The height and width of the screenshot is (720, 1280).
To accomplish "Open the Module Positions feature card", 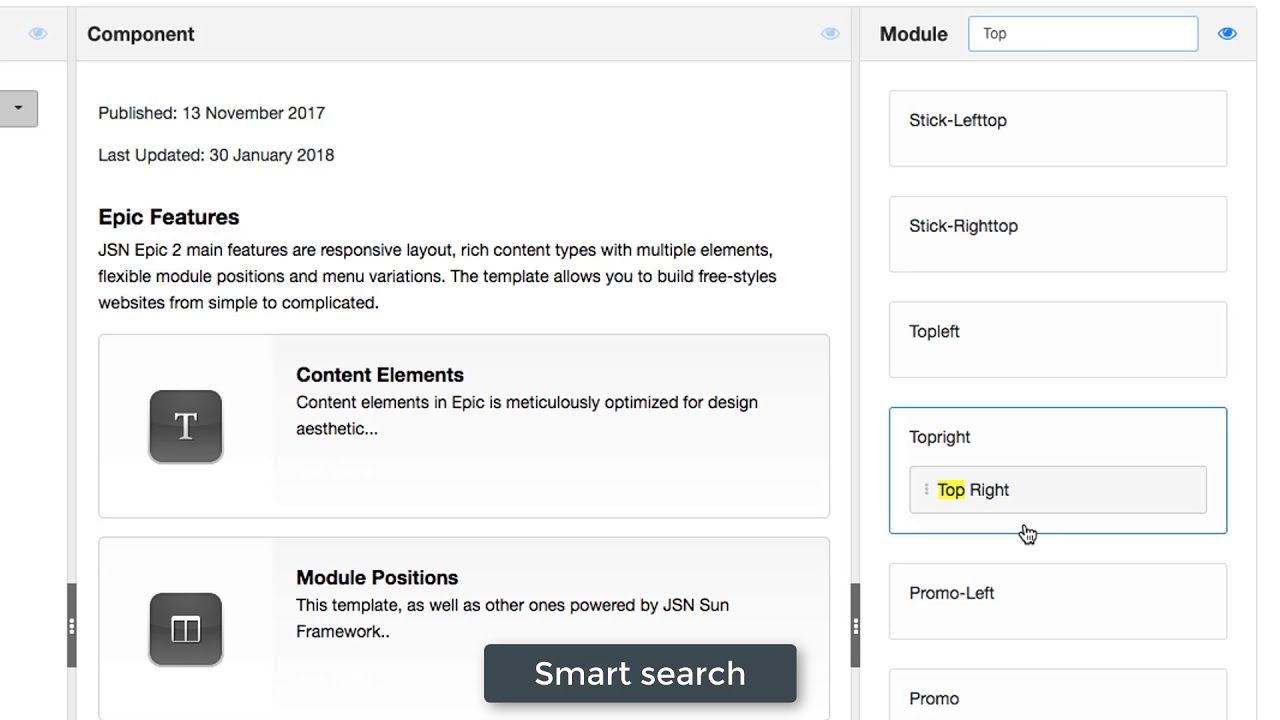I will [464, 628].
